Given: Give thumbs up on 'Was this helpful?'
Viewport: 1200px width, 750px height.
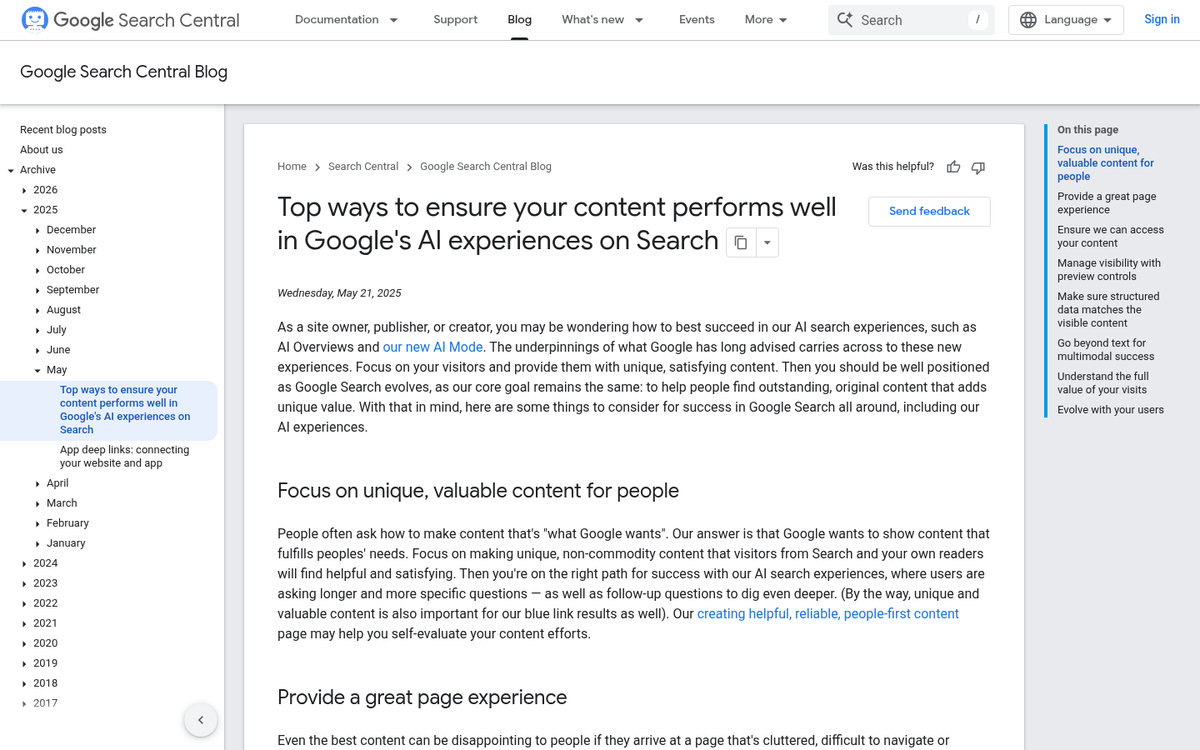Looking at the screenshot, I should pos(953,167).
